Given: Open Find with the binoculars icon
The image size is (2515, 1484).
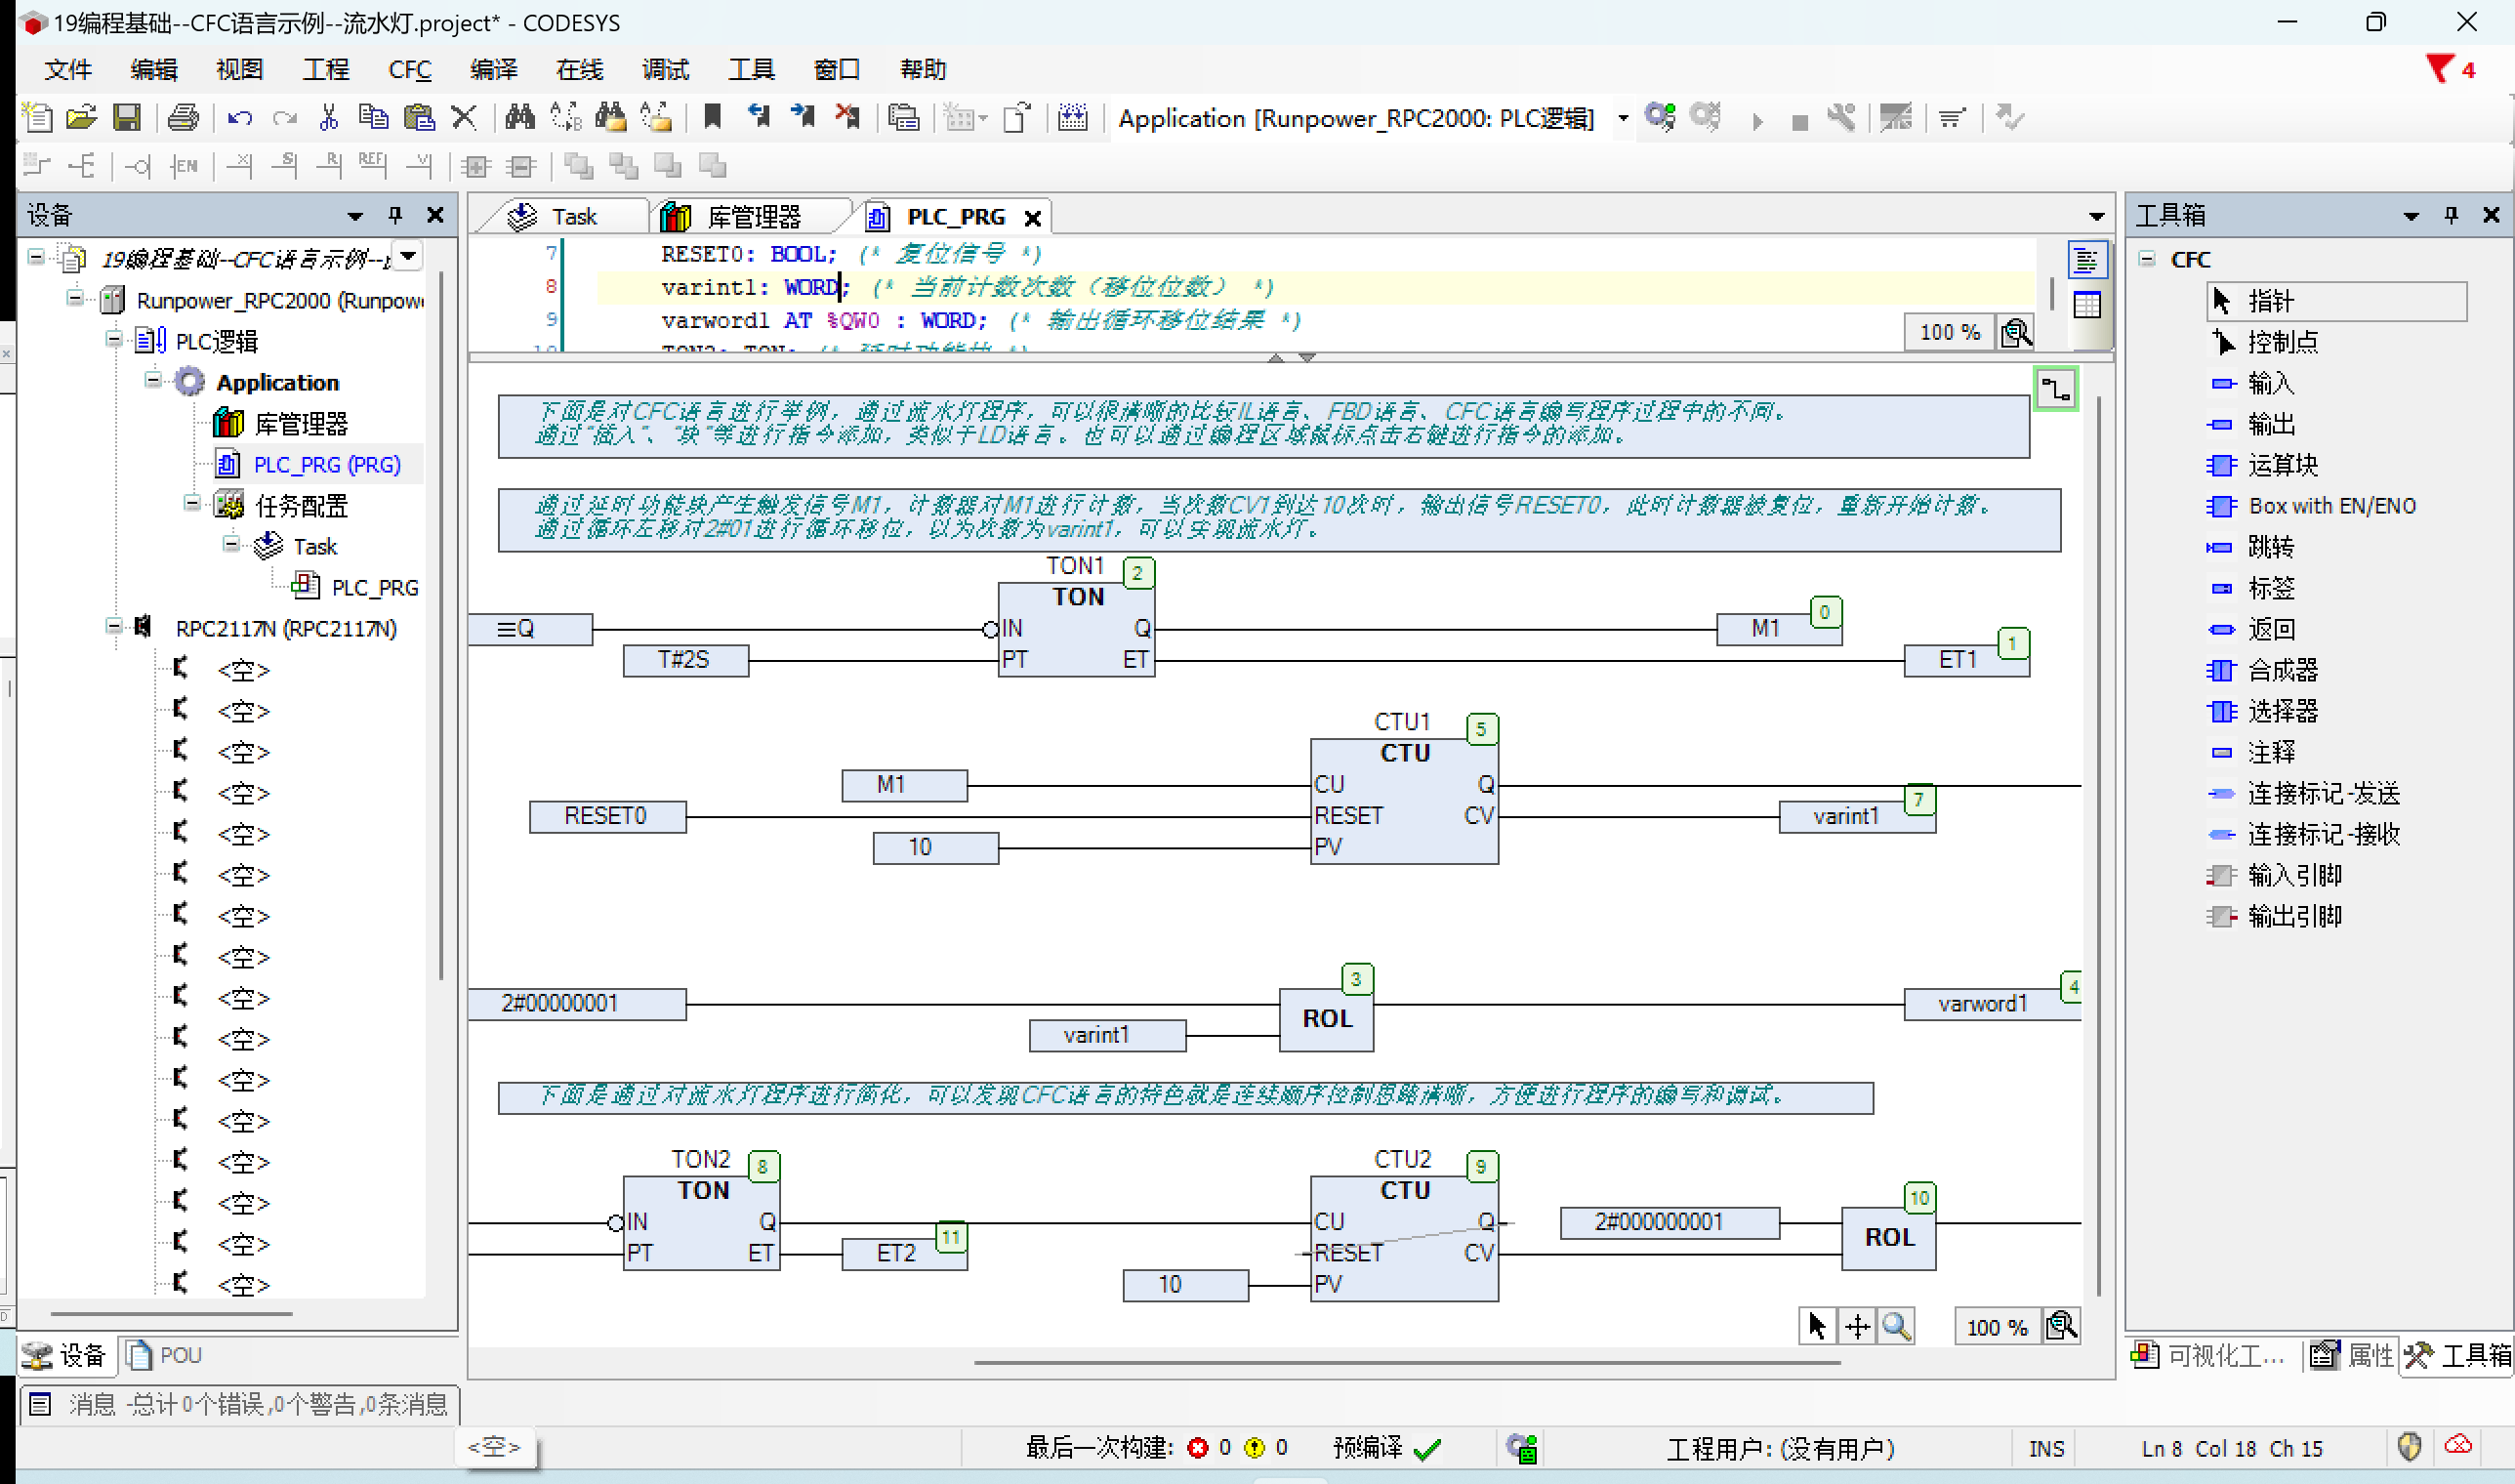Looking at the screenshot, I should tap(520, 118).
